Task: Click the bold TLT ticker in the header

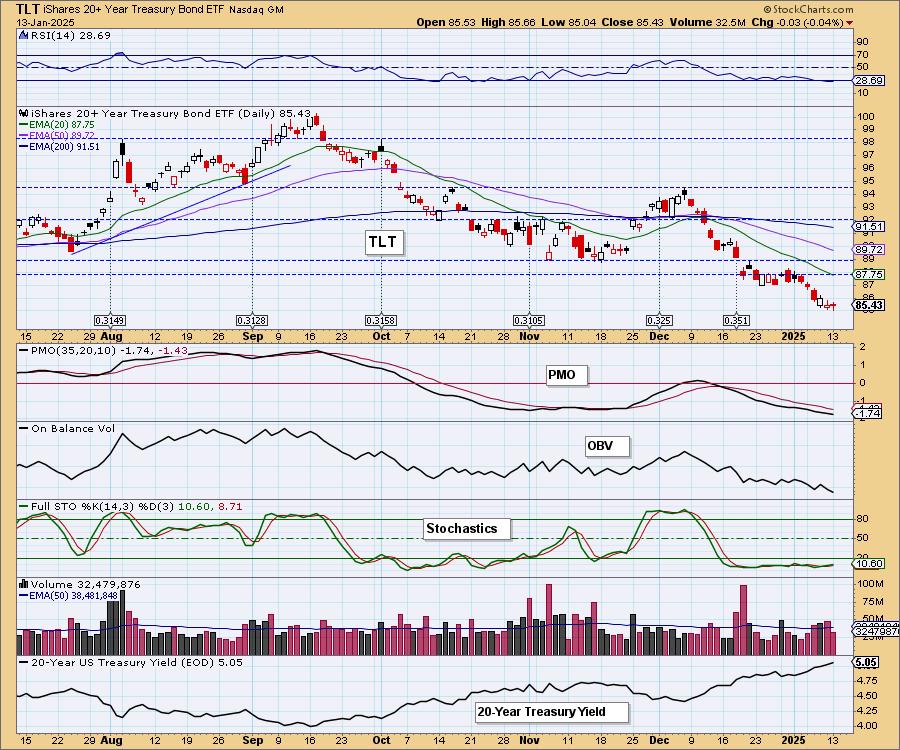Action: [28, 9]
